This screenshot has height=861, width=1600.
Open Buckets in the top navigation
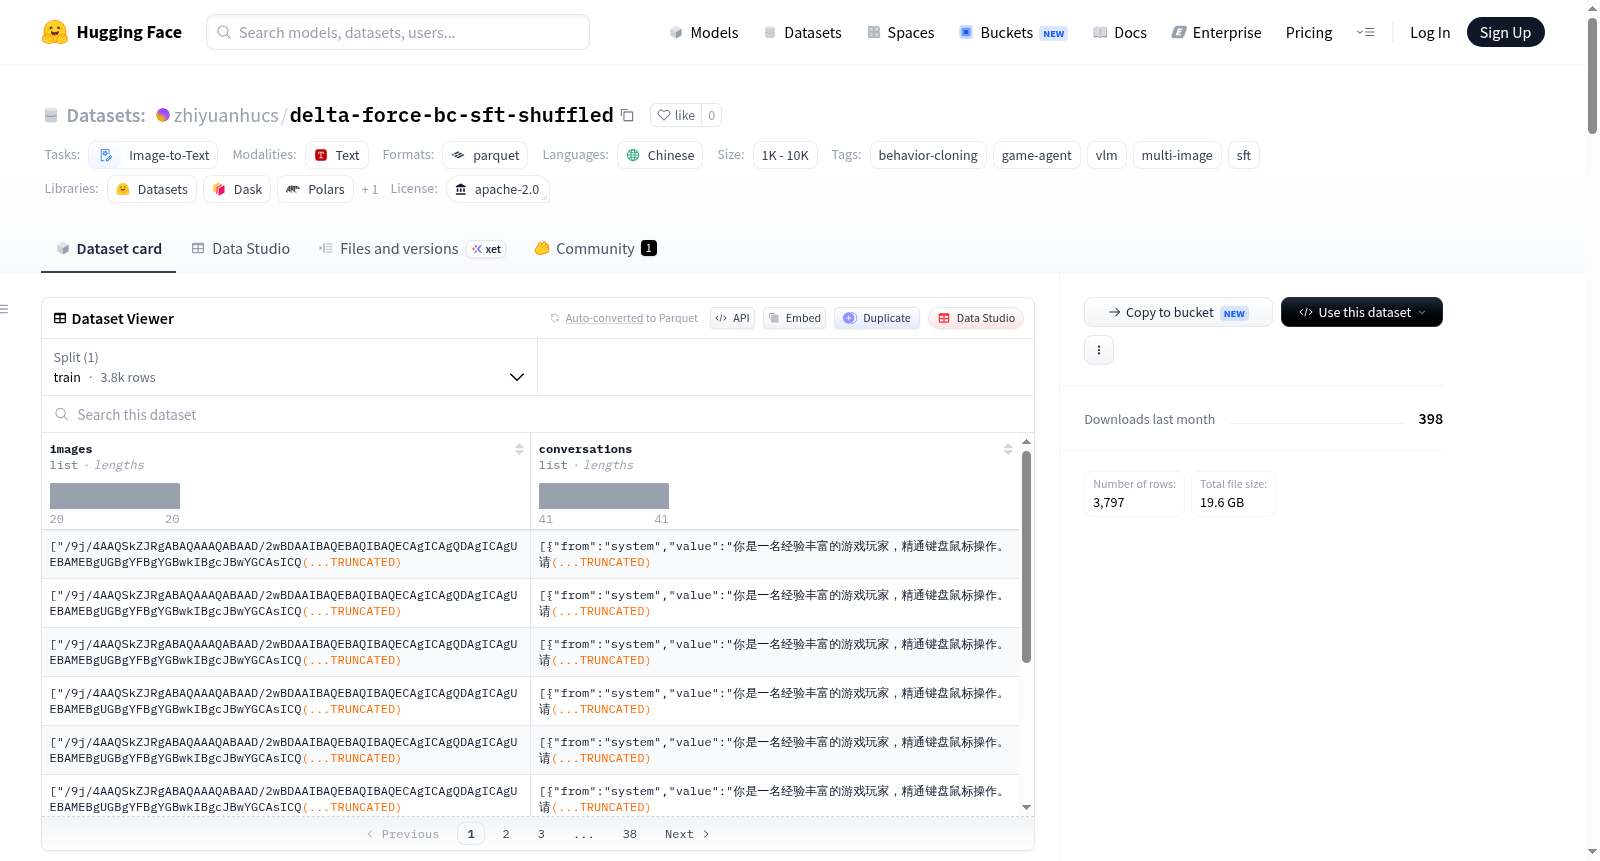click(x=1013, y=33)
